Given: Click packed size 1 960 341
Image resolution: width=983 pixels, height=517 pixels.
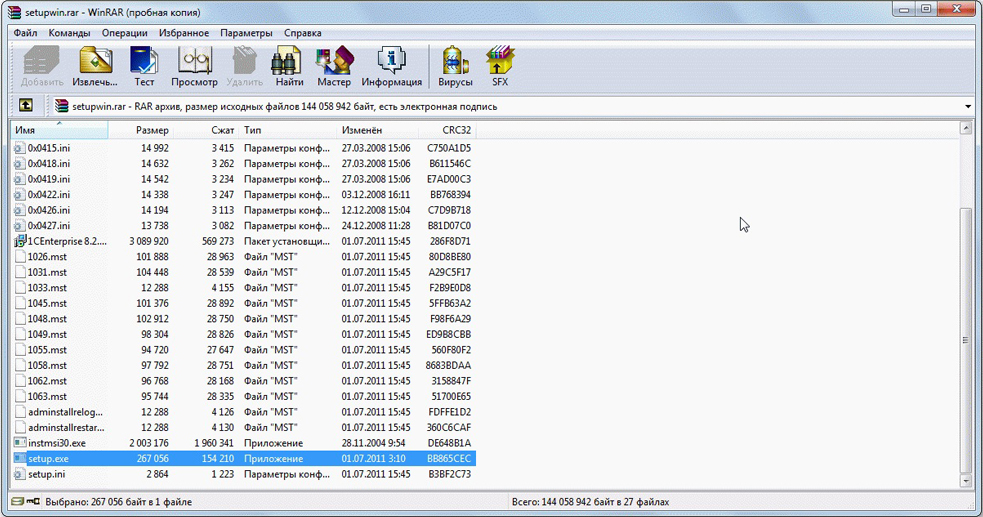Looking at the screenshot, I should point(213,443).
